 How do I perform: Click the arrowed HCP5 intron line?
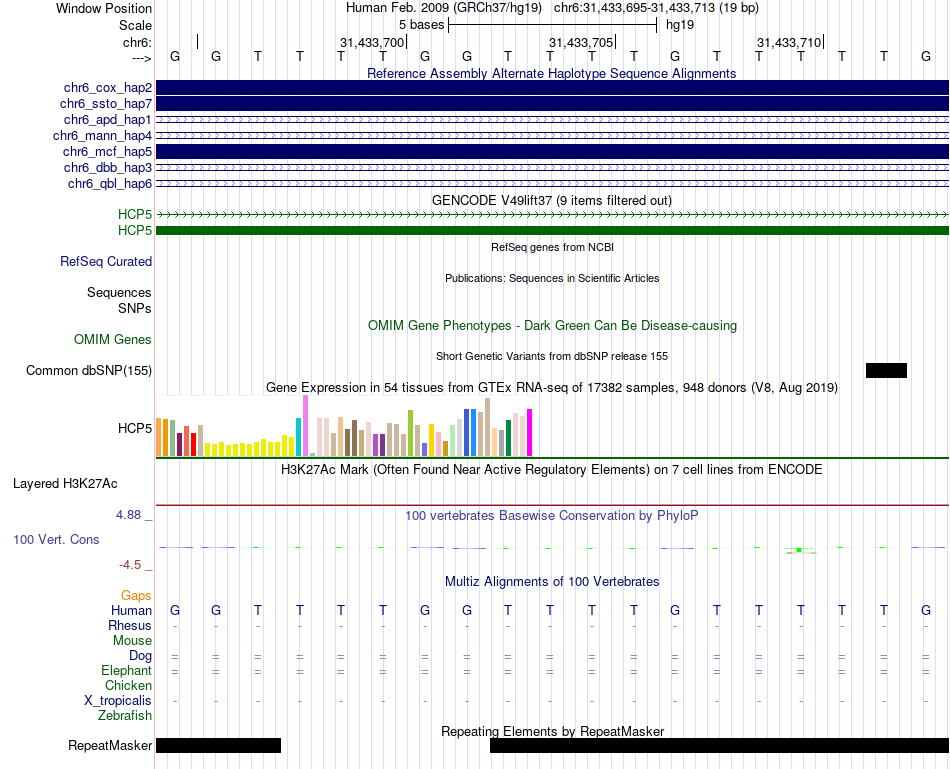[552, 215]
